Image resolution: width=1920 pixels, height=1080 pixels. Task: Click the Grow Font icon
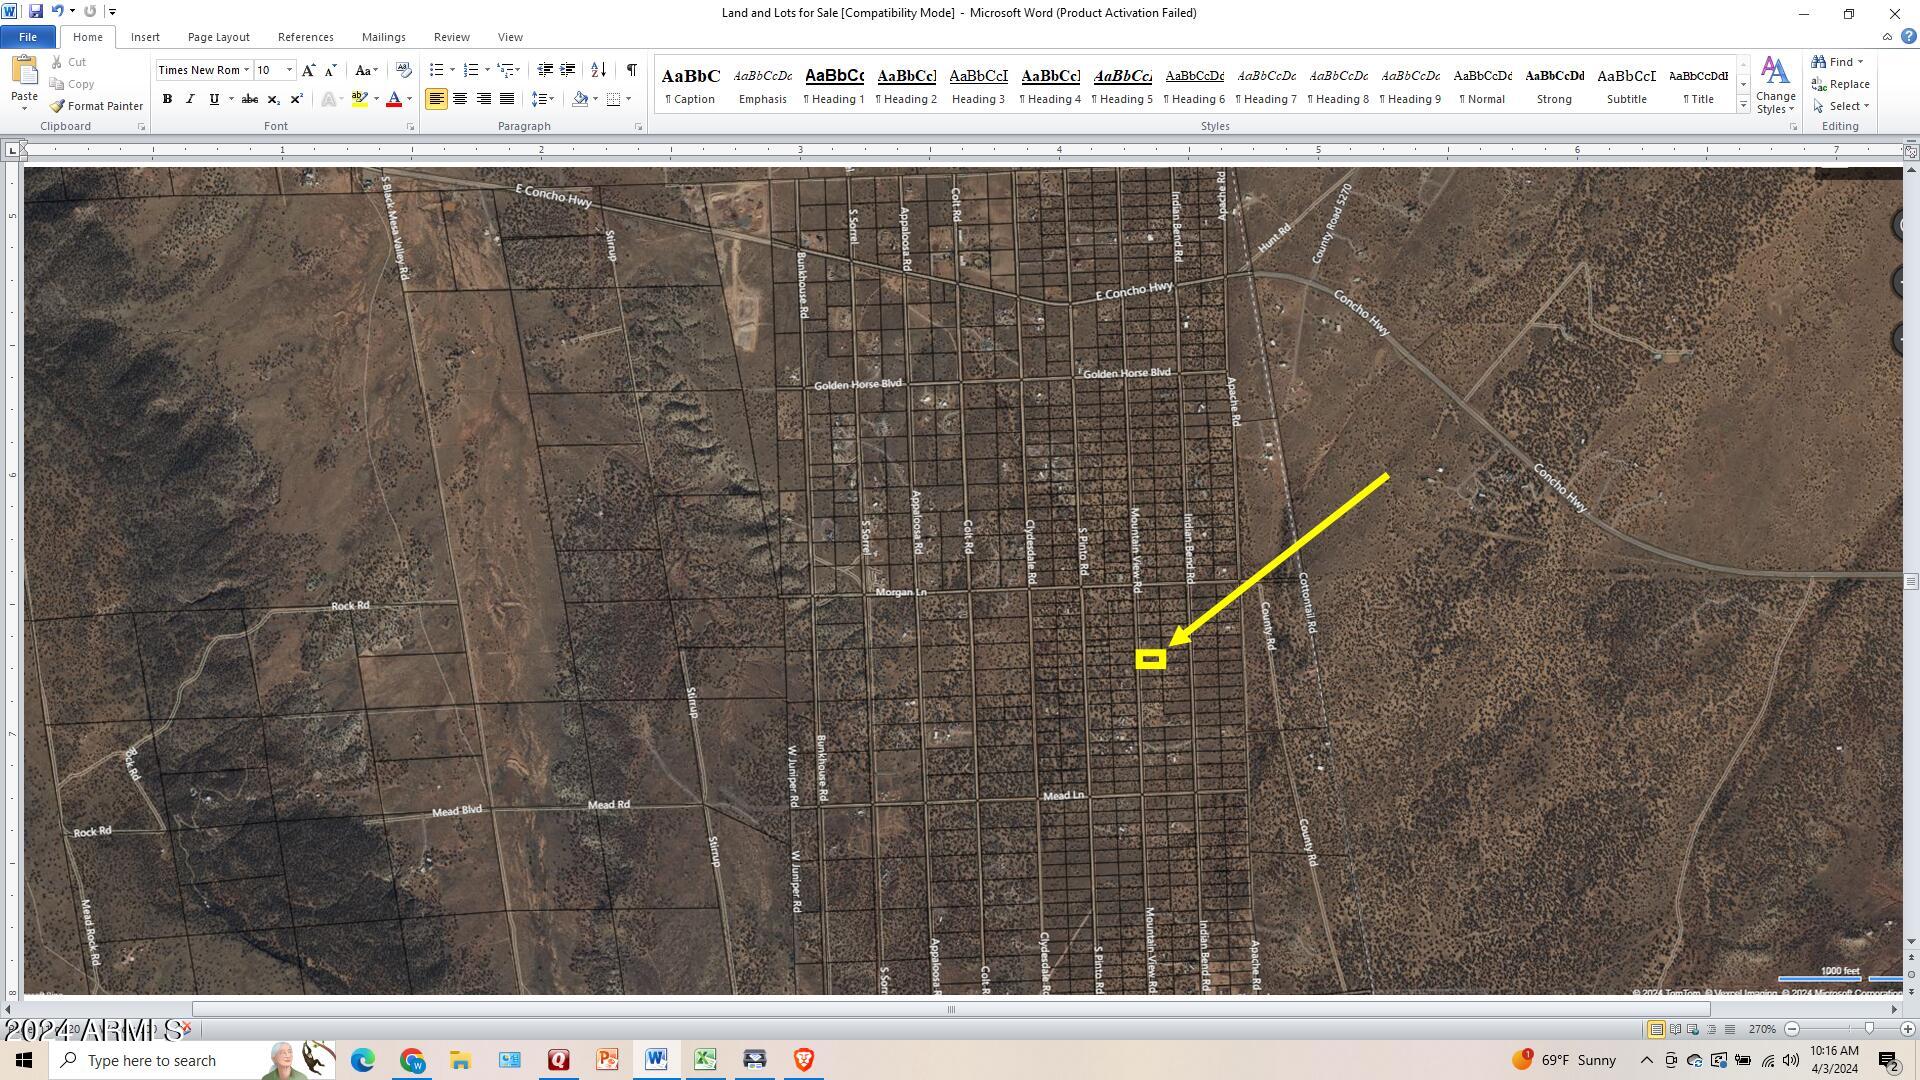click(308, 70)
